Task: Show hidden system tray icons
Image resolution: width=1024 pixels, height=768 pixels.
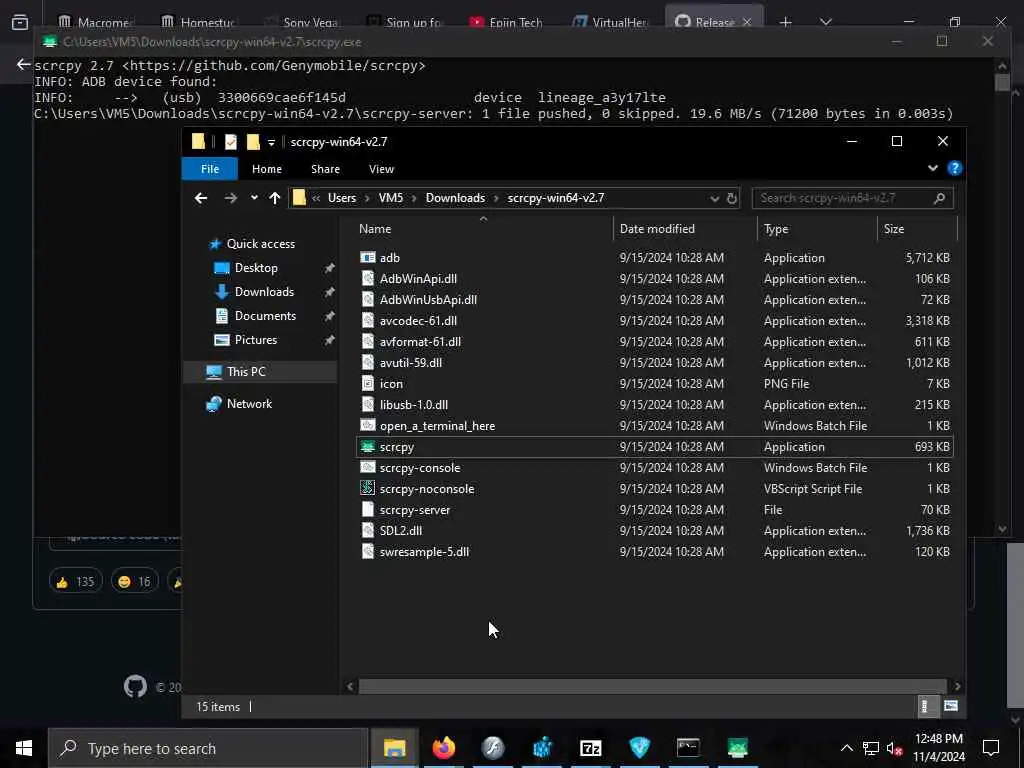Action: tap(846, 748)
